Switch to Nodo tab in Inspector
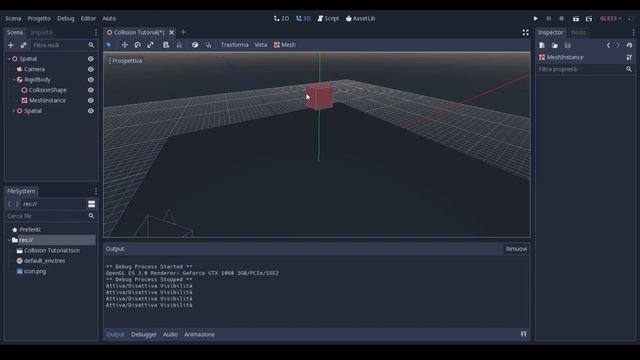 click(x=578, y=33)
